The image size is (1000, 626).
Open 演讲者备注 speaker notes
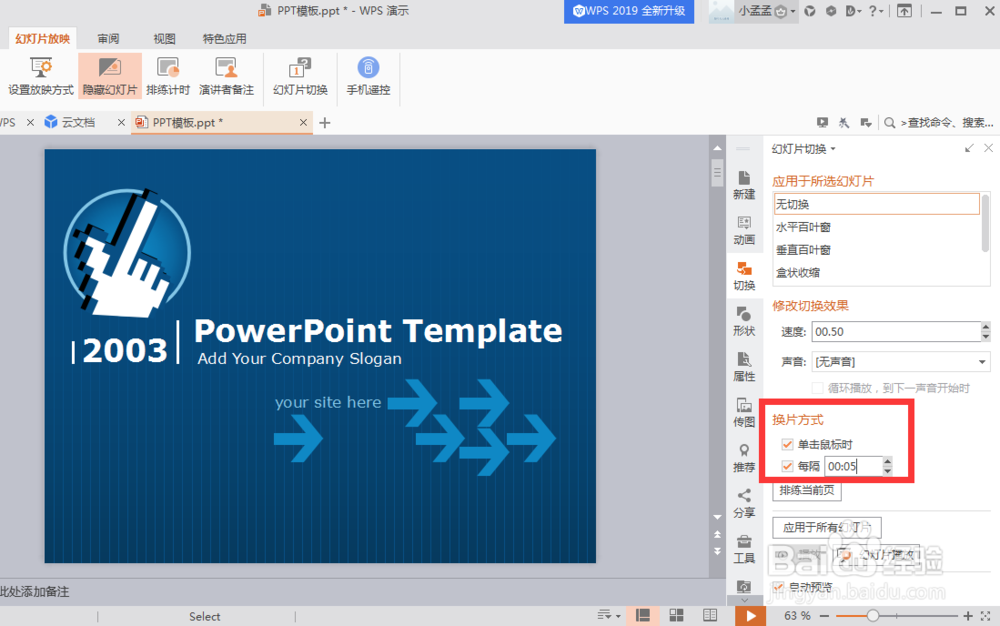pos(226,76)
